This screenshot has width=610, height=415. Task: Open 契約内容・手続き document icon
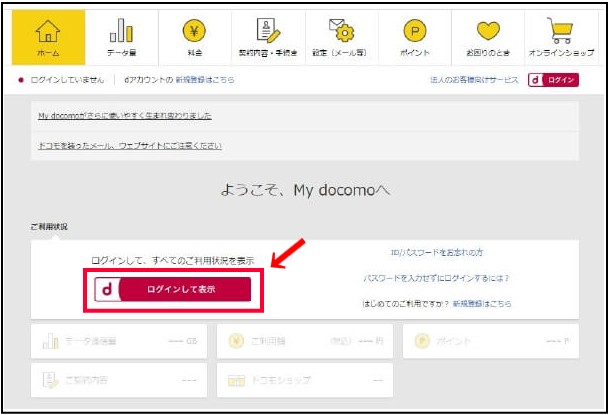pos(268,30)
